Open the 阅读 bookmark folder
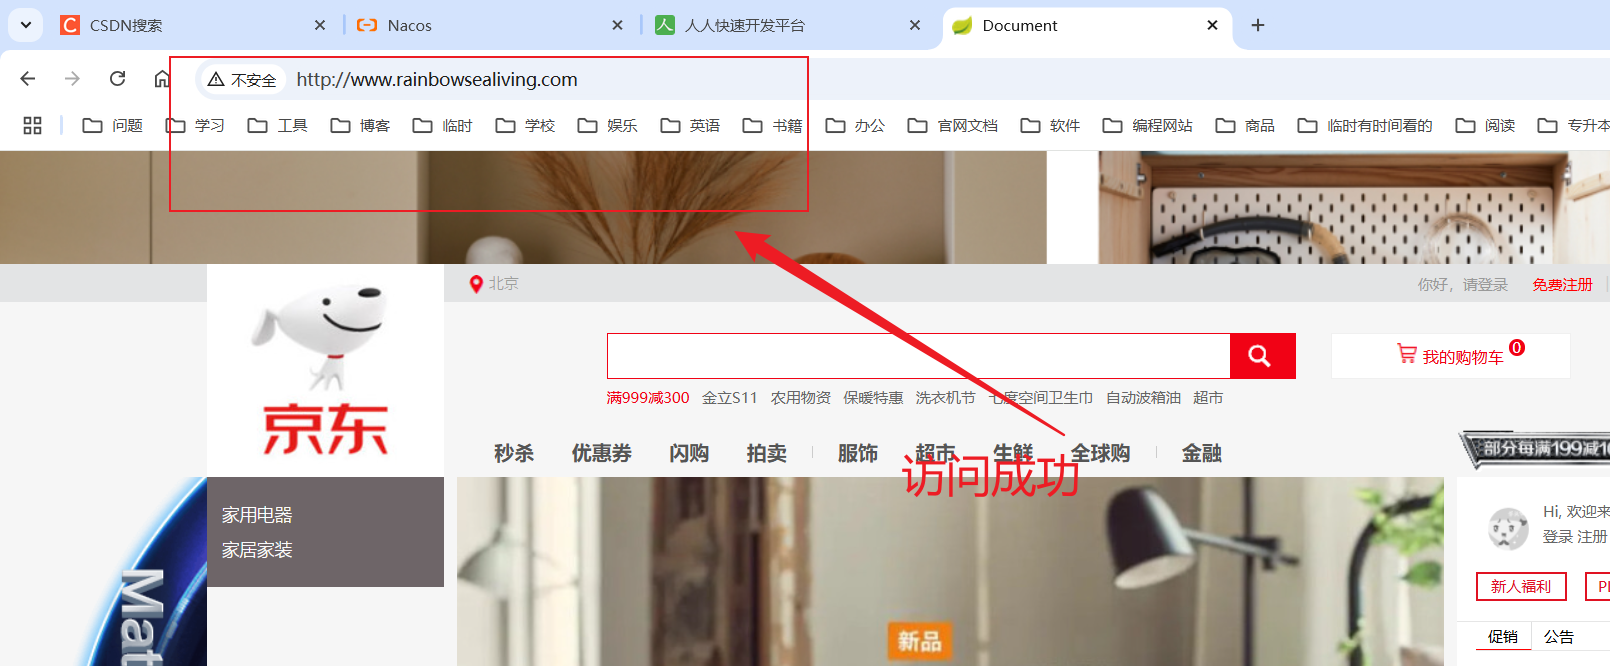This screenshot has width=1610, height=666. tap(1485, 125)
